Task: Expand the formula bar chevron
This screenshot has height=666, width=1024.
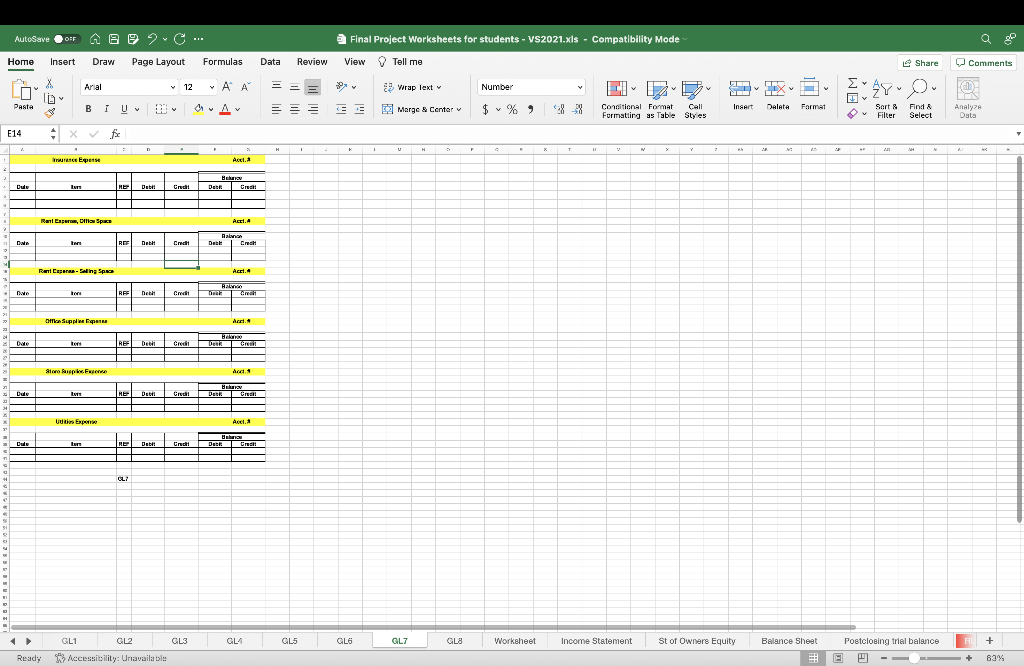Action: click(x=1018, y=134)
